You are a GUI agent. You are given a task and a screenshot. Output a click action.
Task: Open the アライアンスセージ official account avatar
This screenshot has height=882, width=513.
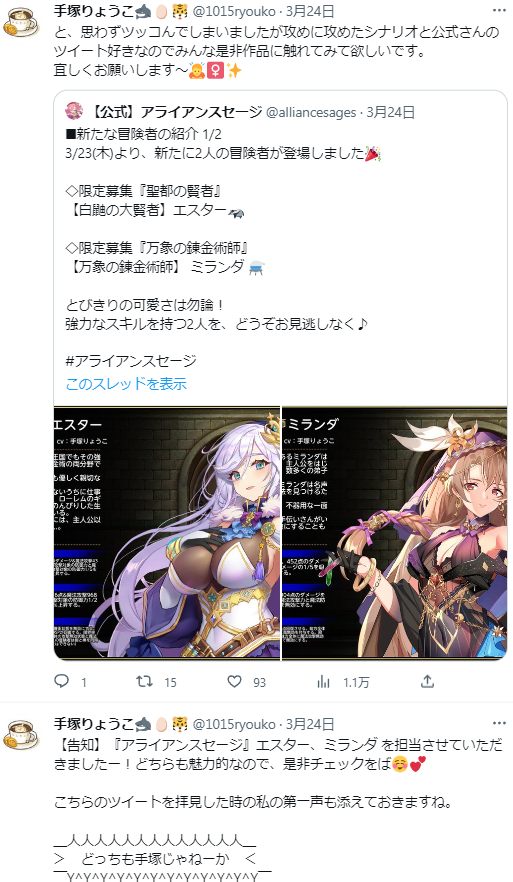click(74, 111)
